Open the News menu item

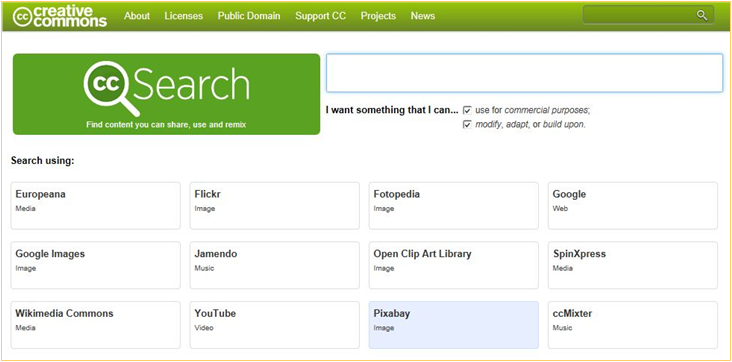coord(423,16)
